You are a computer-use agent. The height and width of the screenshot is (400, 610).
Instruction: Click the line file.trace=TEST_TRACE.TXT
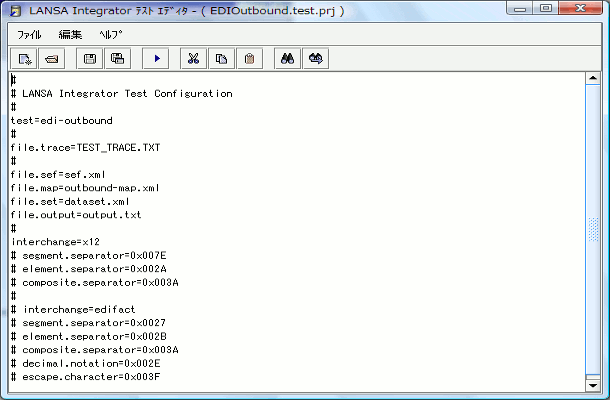point(85,147)
